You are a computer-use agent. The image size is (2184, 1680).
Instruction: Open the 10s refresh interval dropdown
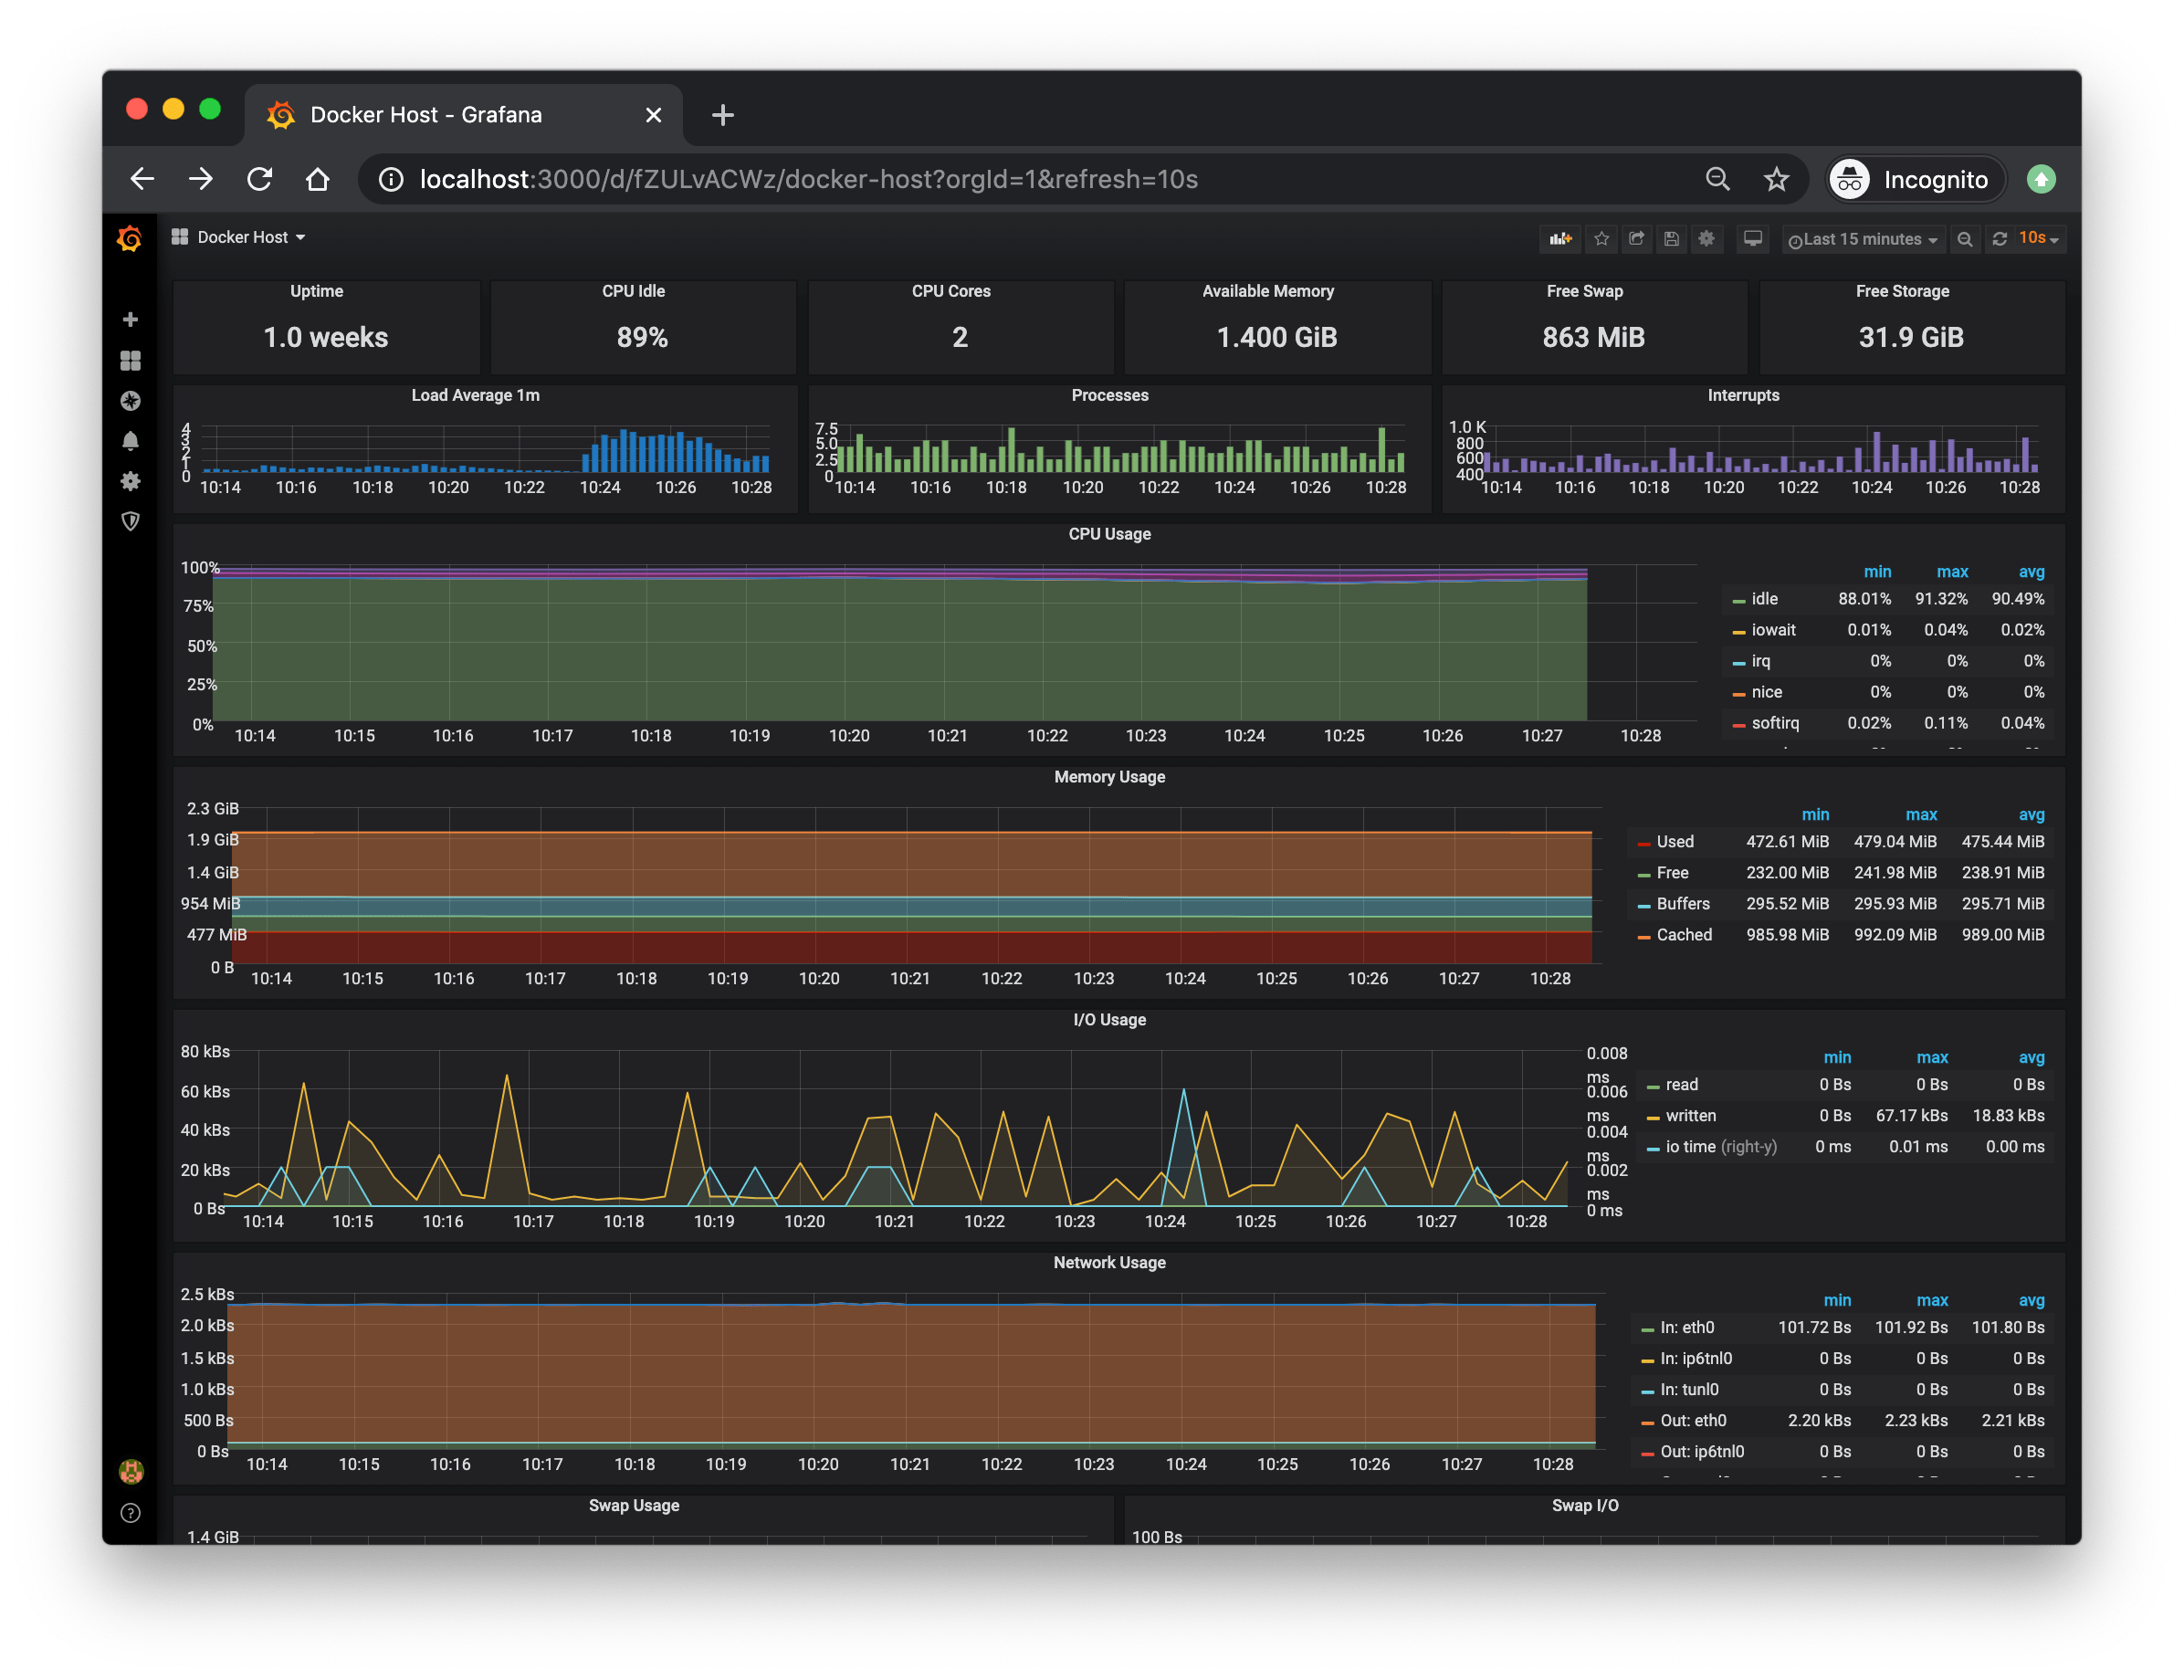coord(2030,238)
